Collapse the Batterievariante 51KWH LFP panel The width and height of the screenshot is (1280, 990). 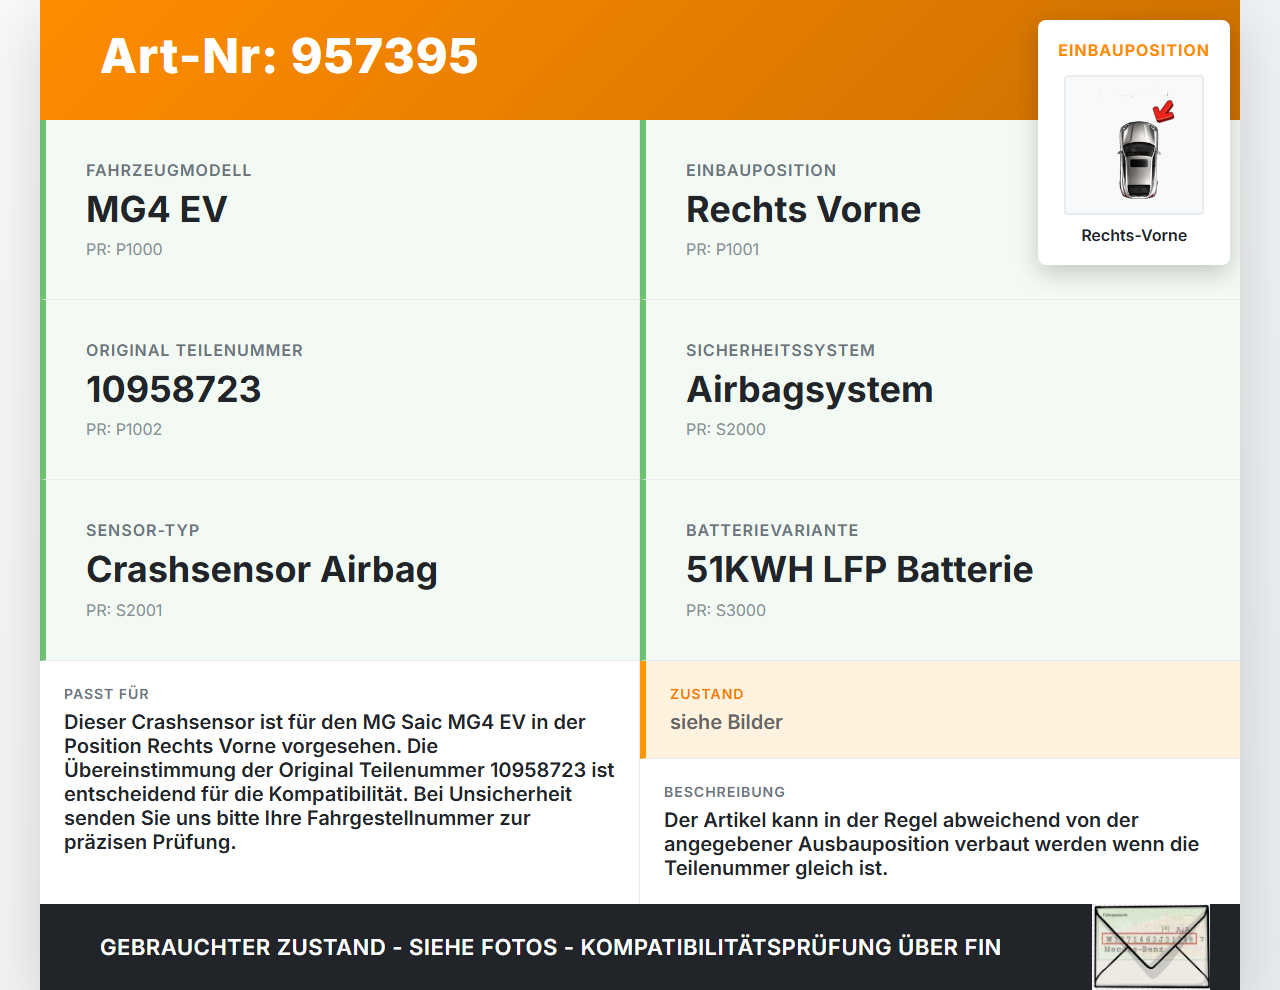(x=940, y=570)
